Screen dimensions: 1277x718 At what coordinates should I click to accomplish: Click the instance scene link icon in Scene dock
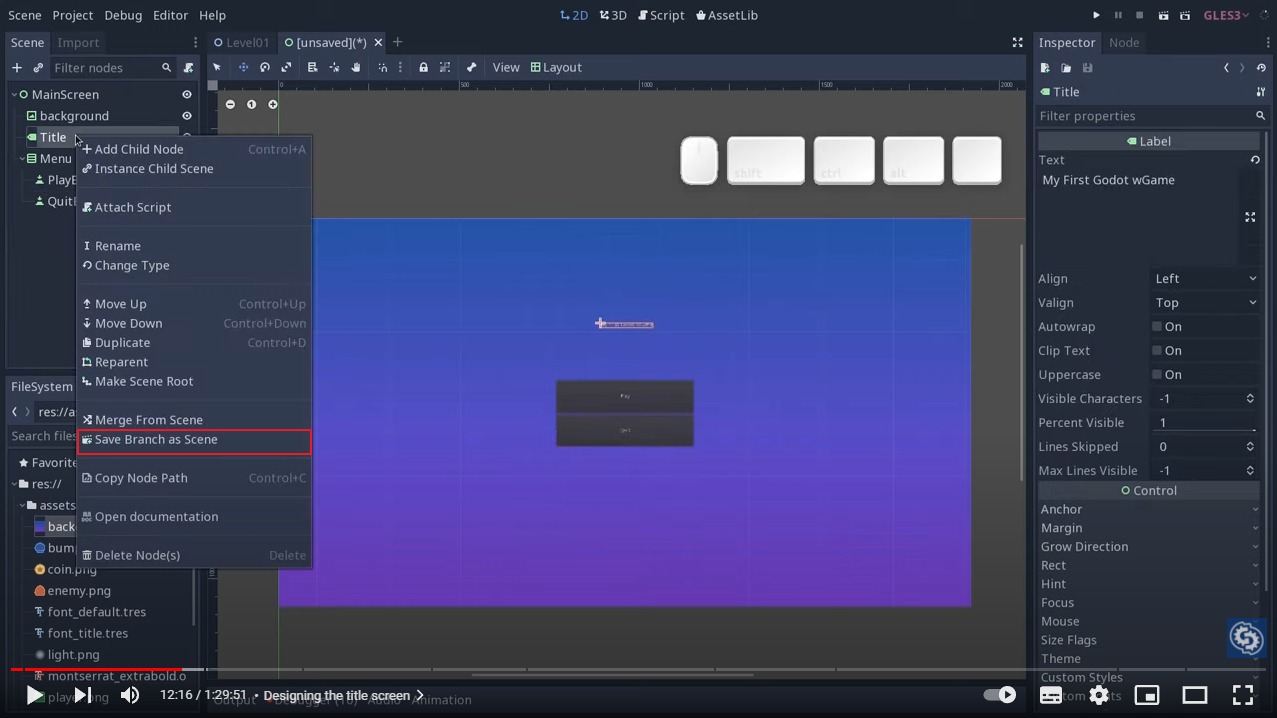(38, 67)
